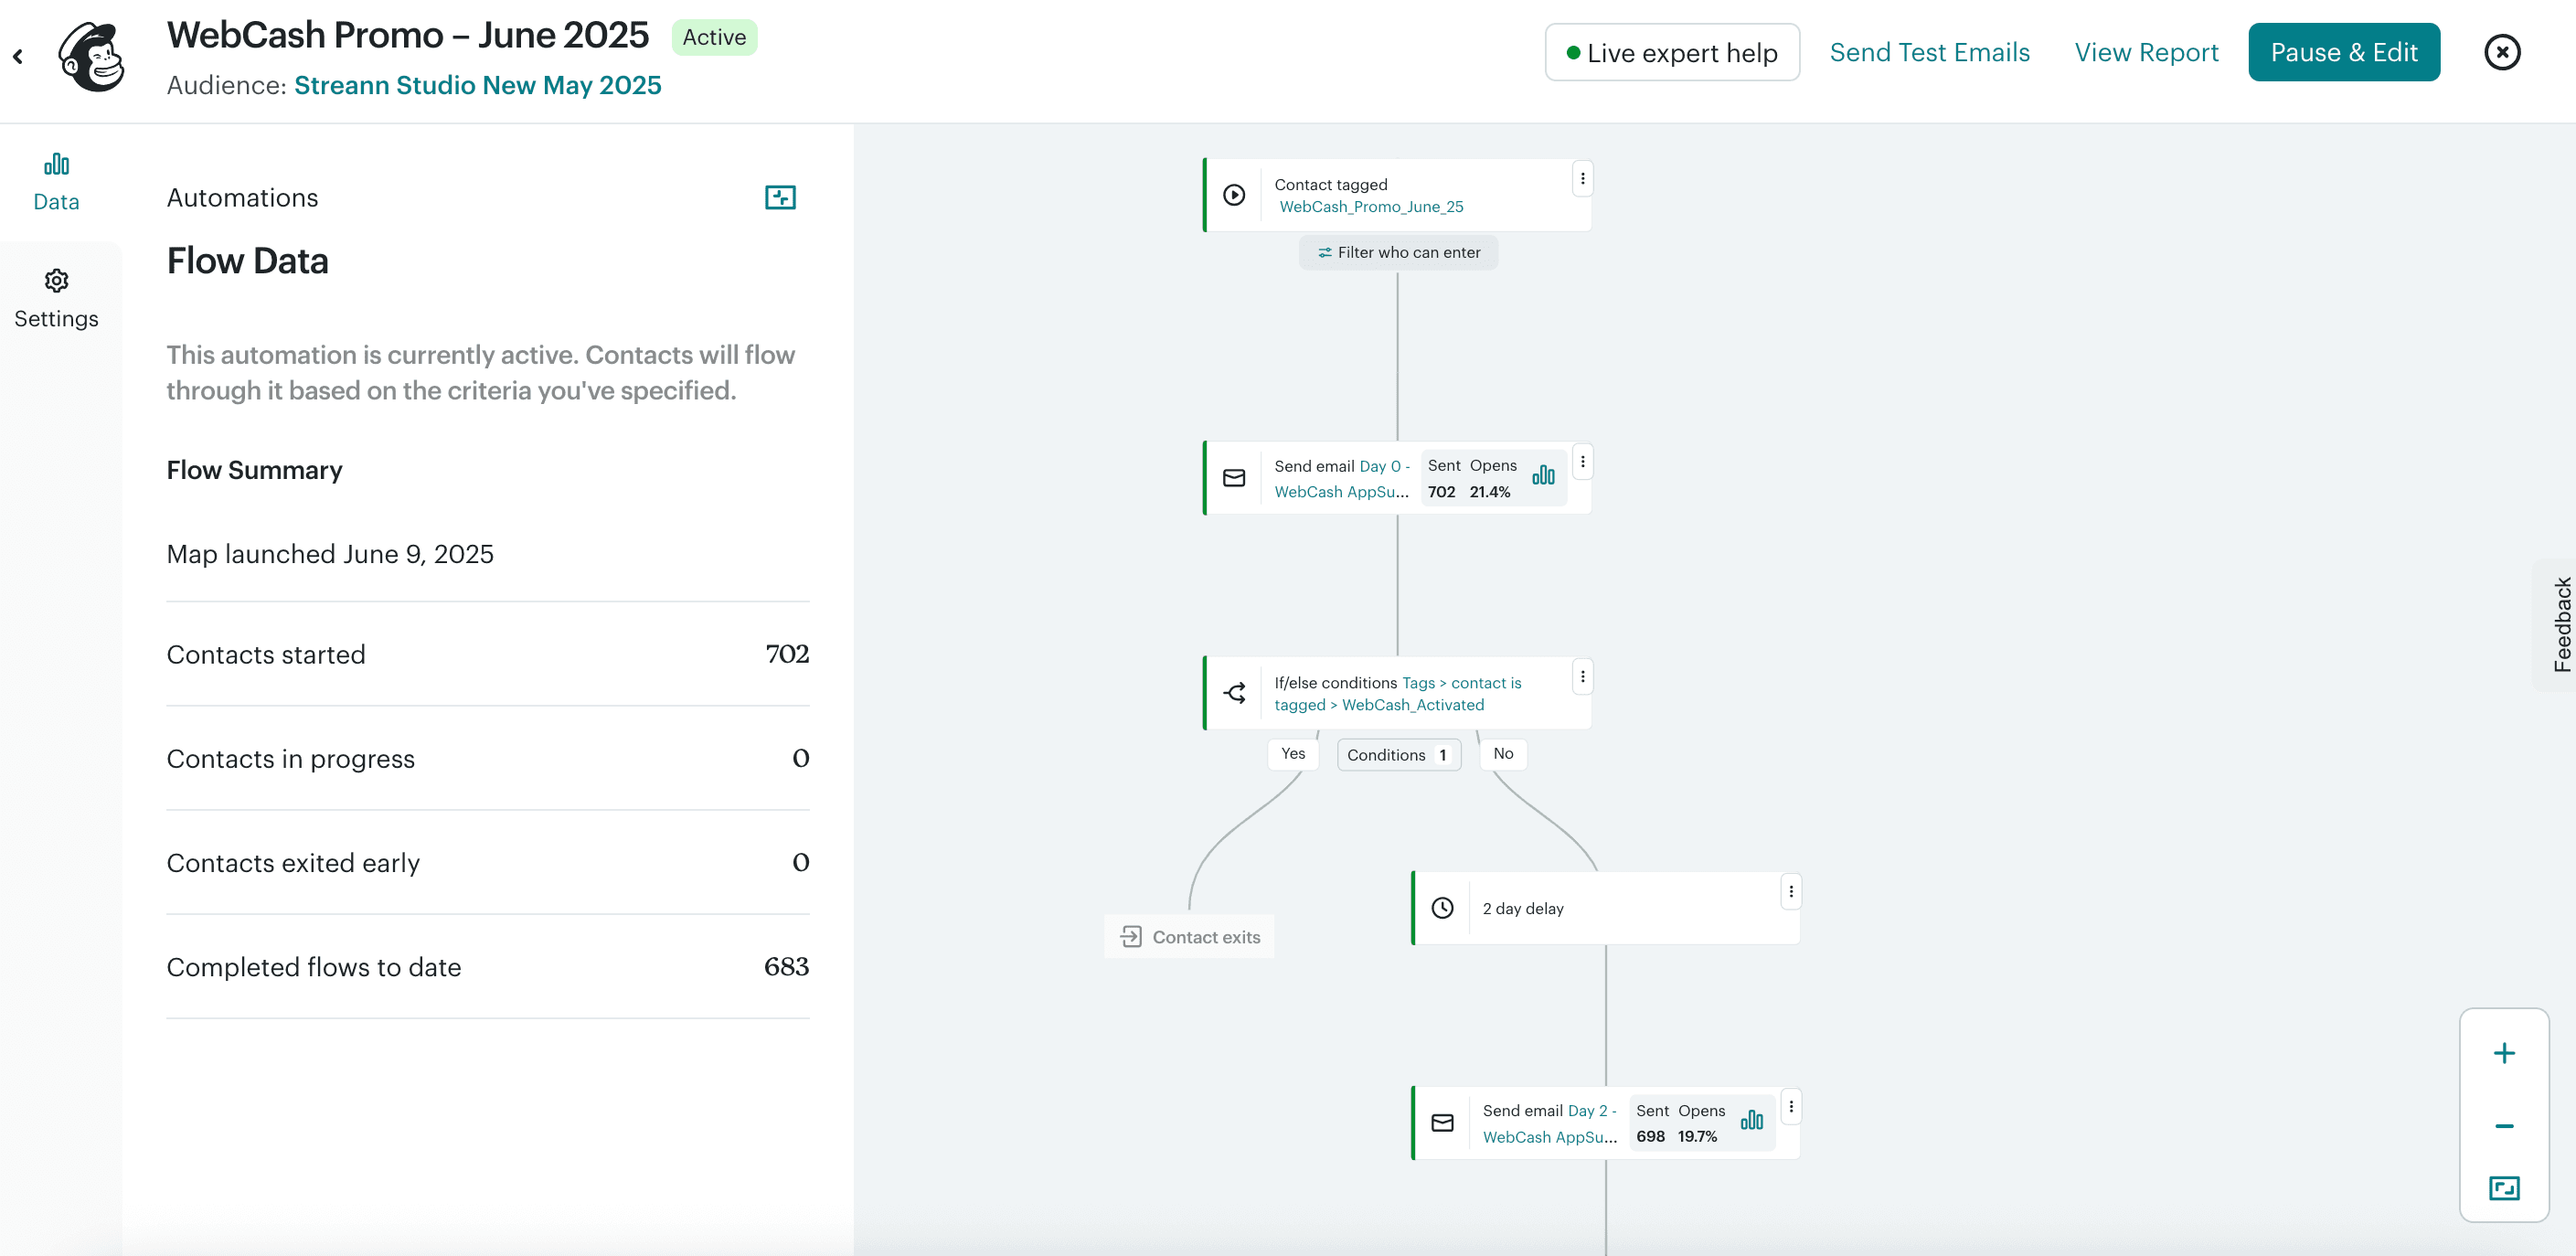Go back using the left chevron arrow

[18, 57]
